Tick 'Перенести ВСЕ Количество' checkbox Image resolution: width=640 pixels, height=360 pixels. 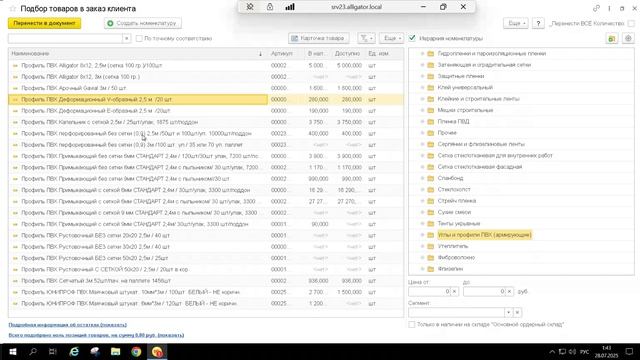631,24
